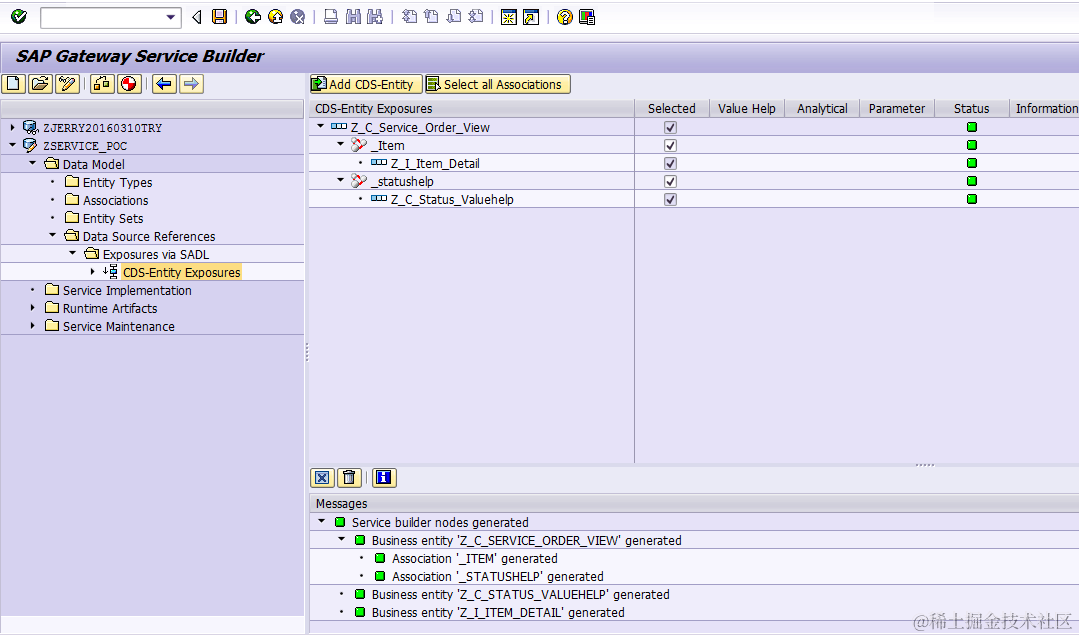1079x638 pixels.
Task: Collapse the Data Source References folder
Action: click(x=52, y=235)
